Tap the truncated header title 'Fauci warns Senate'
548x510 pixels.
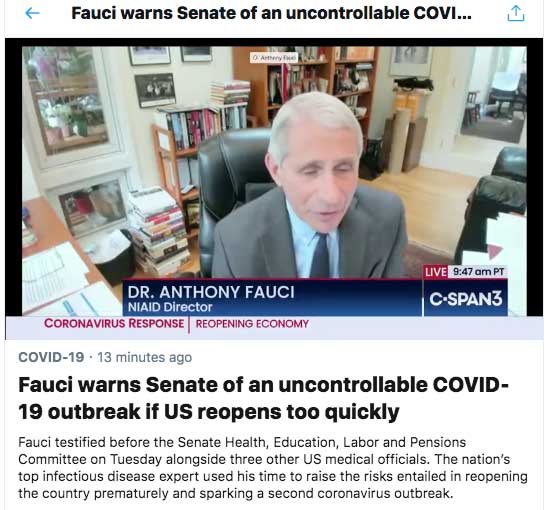click(271, 13)
